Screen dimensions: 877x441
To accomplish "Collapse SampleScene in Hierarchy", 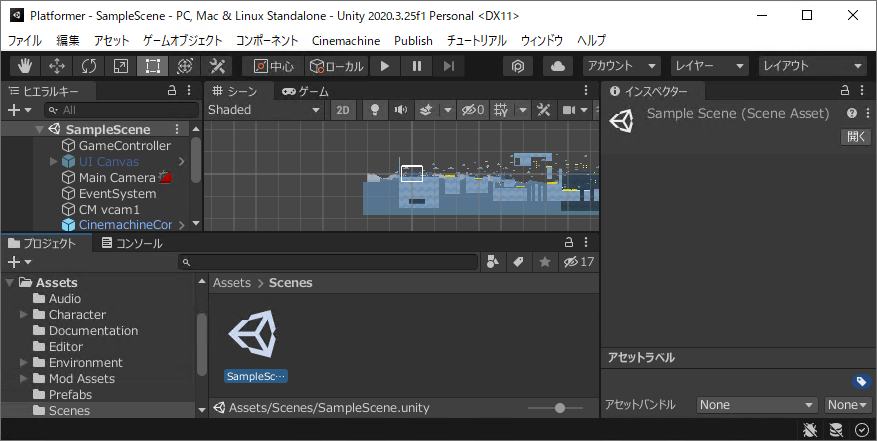I will [x=39, y=129].
